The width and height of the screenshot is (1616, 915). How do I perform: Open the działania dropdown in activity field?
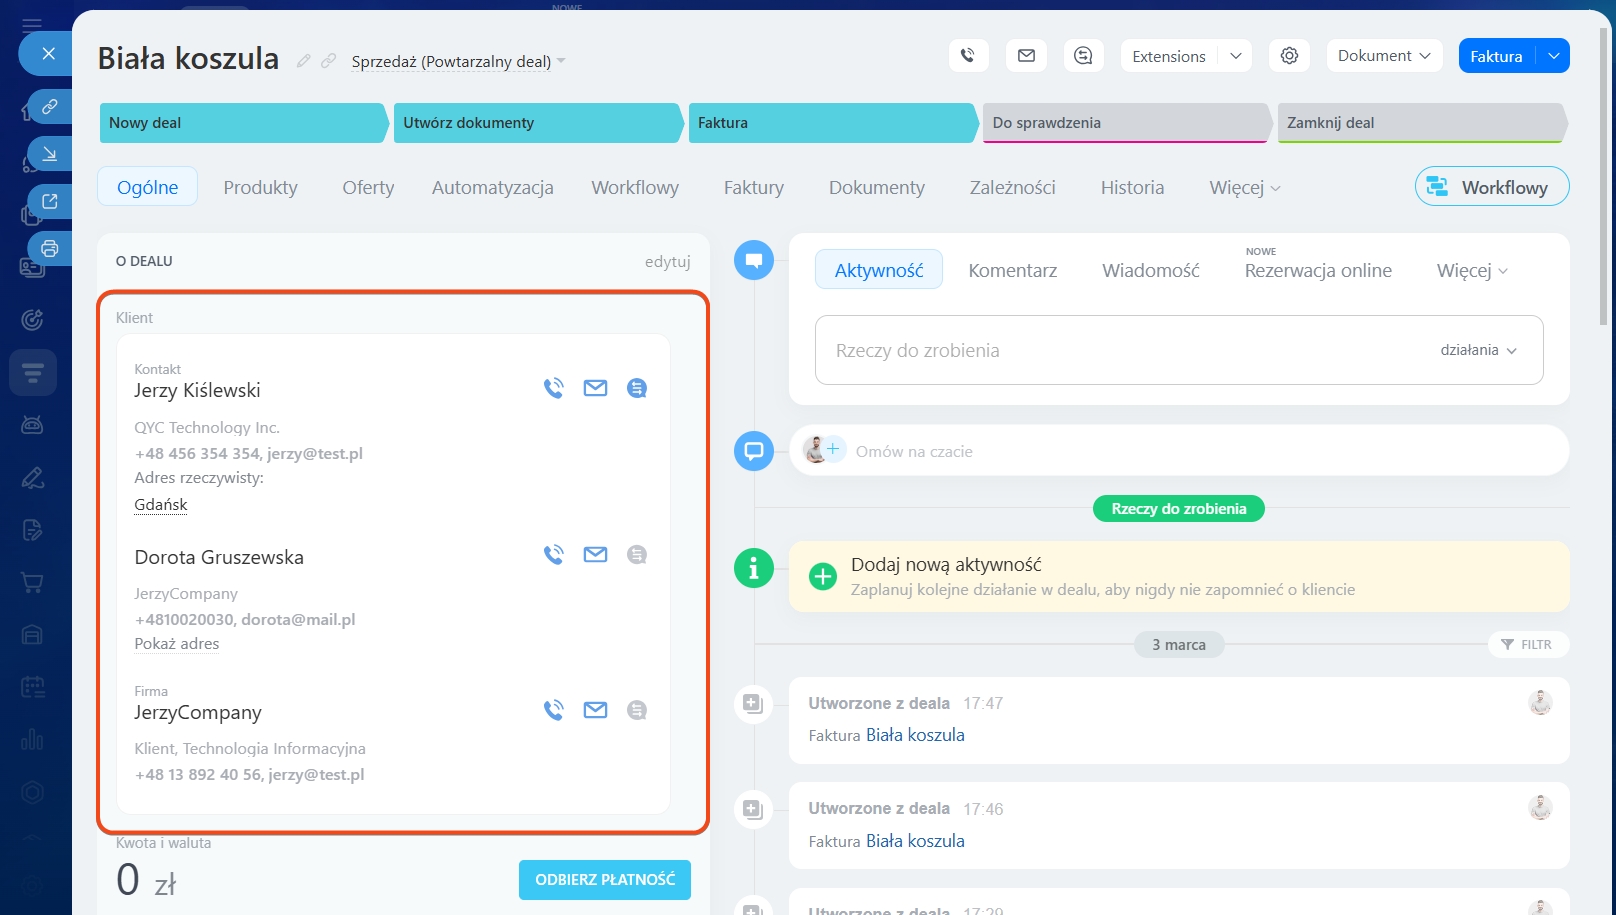(x=1478, y=350)
